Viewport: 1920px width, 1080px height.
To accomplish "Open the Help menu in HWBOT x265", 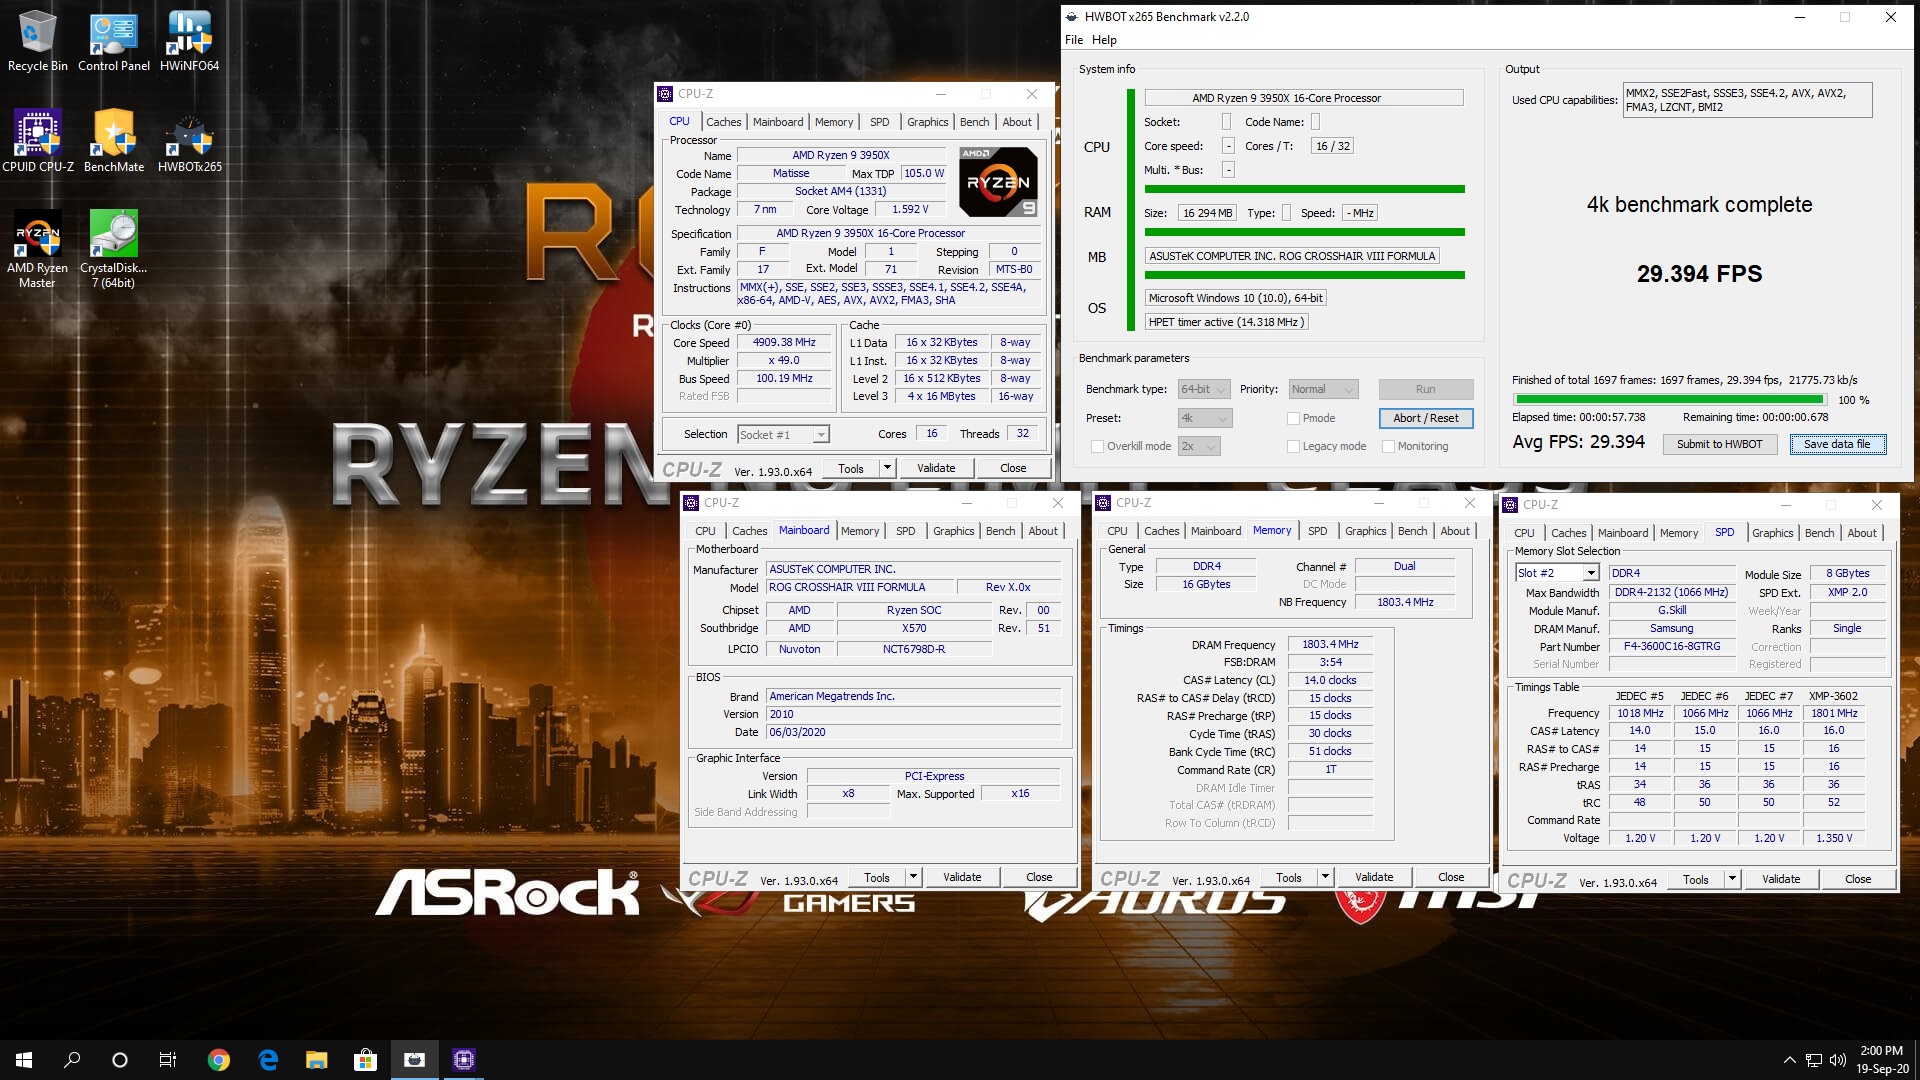I will click(x=1104, y=40).
